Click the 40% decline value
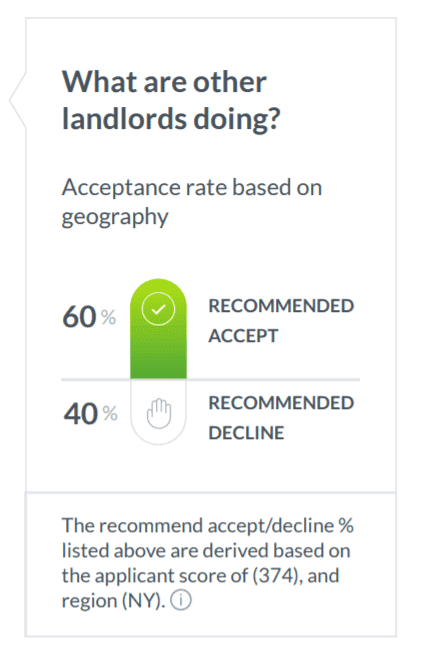421x657 pixels. tap(90, 414)
